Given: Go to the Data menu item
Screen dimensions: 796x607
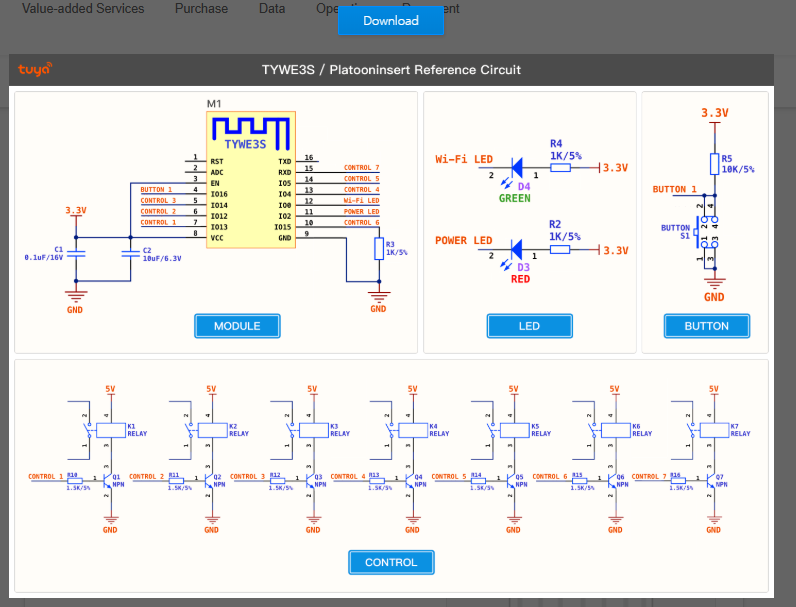Looking at the screenshot, I should coord(272,9).
